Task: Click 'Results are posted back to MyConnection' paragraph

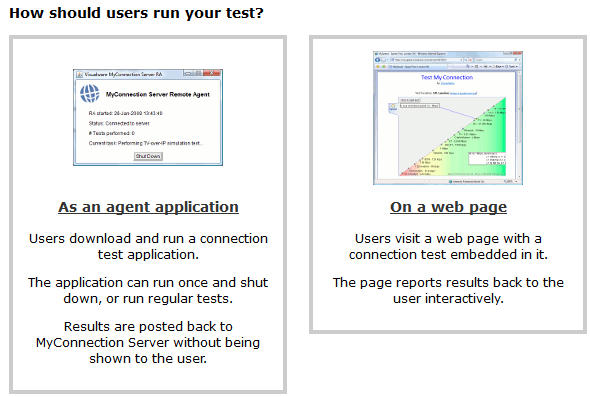Action: pos(148,342)
